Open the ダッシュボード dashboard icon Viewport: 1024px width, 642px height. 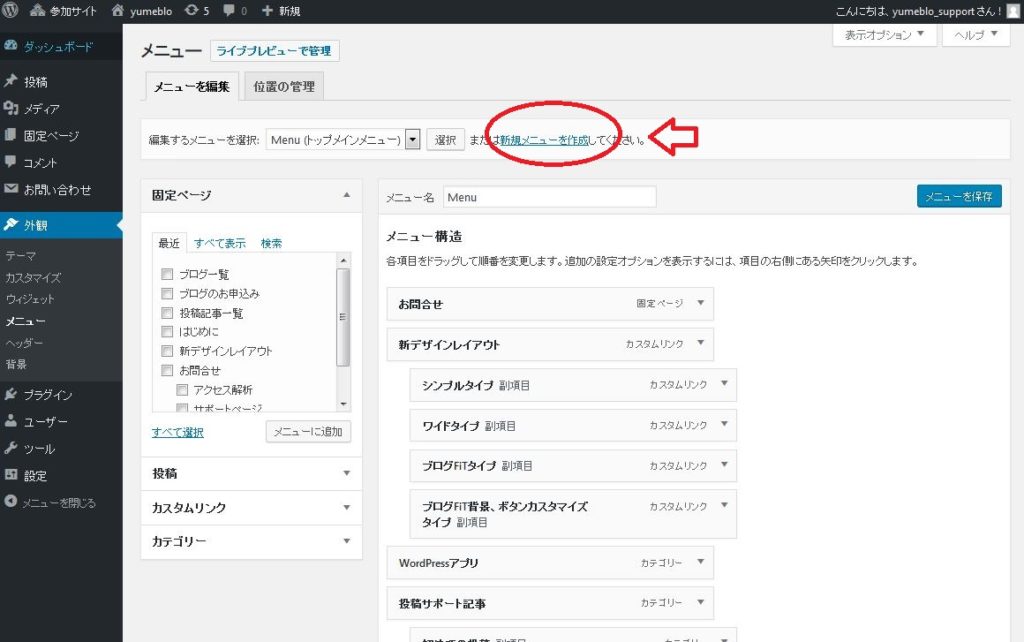(x=10, y=46)
